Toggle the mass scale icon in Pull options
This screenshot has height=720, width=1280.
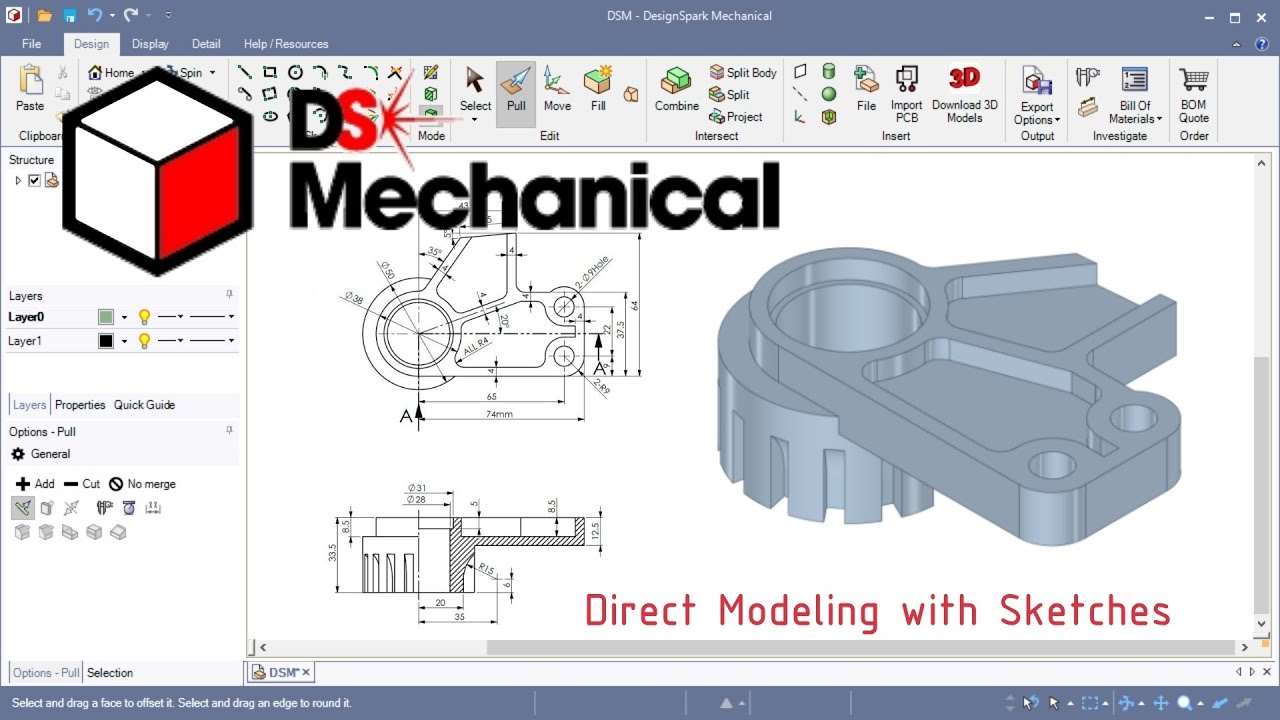[129, 508]
